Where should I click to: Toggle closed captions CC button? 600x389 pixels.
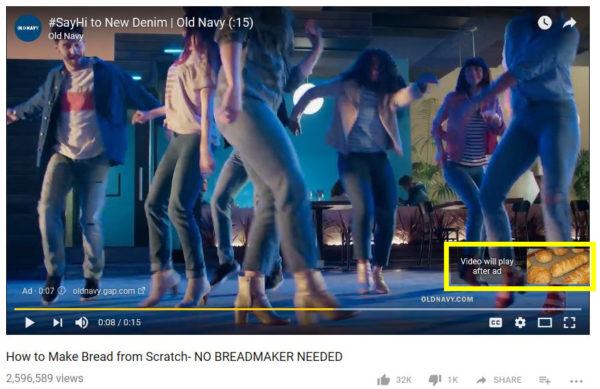(x=496, y=322)
